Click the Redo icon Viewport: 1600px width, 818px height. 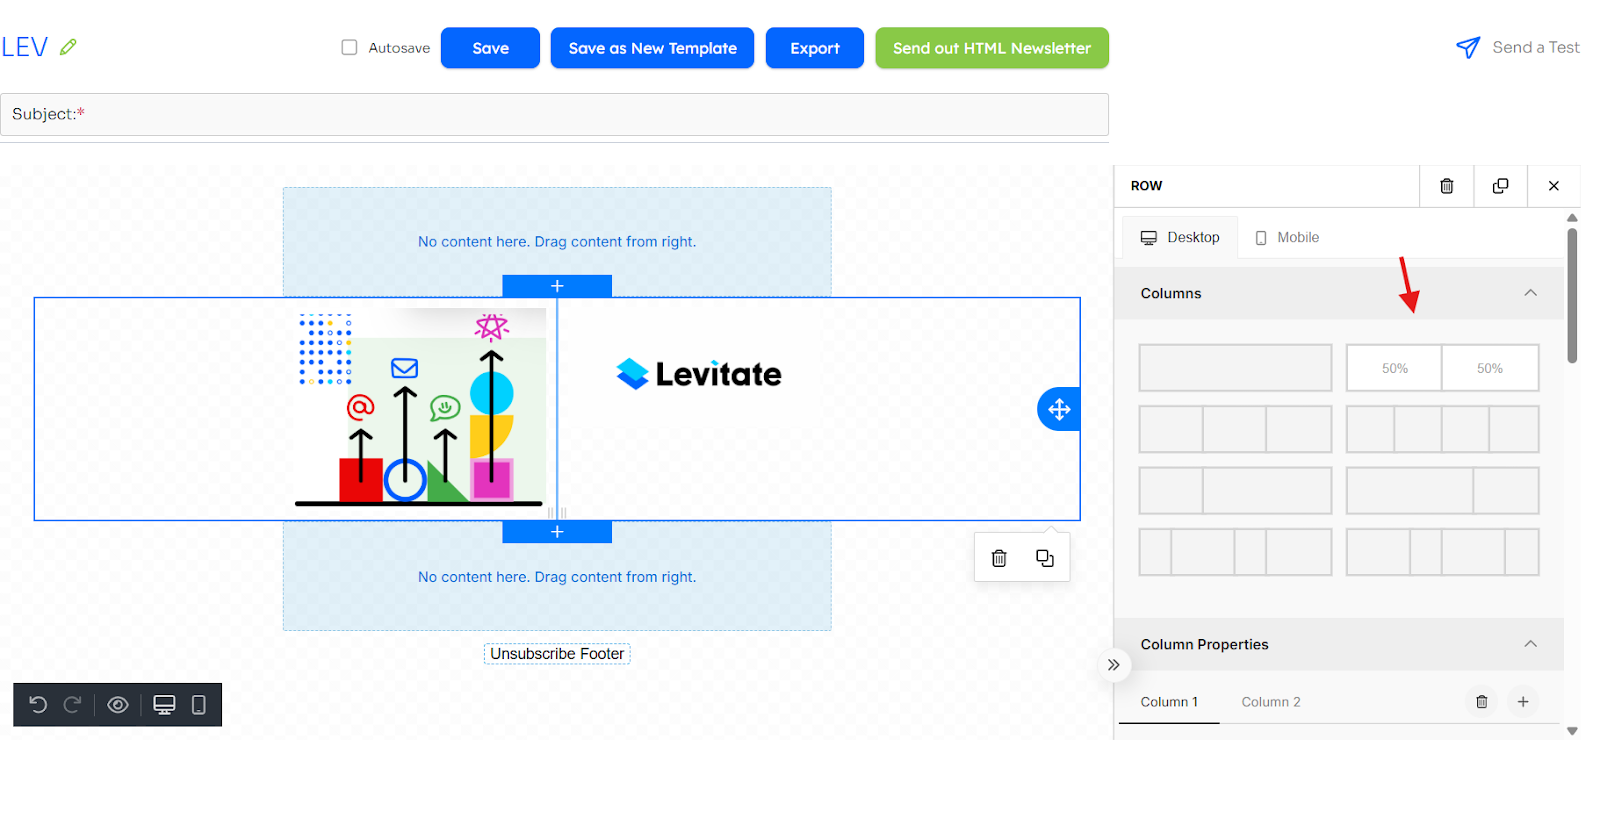[x=72, y=705]
